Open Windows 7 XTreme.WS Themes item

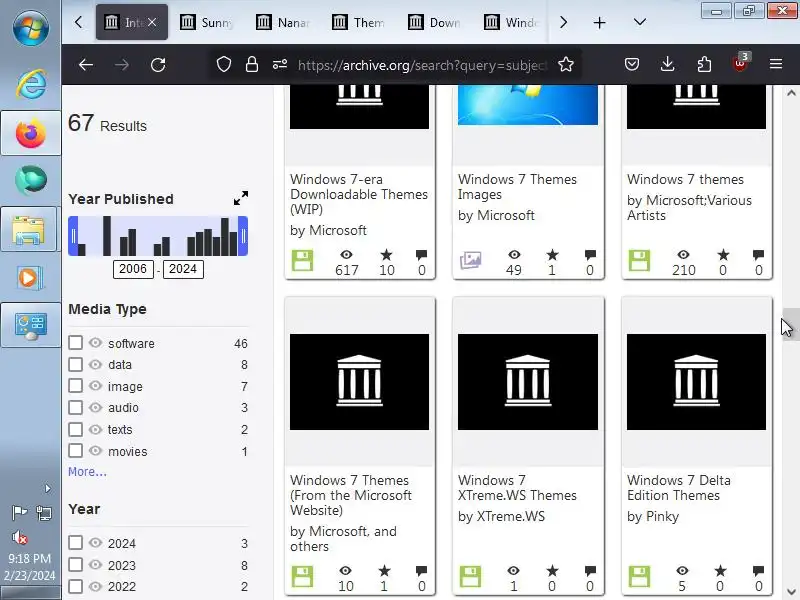(x=517, y=487)
